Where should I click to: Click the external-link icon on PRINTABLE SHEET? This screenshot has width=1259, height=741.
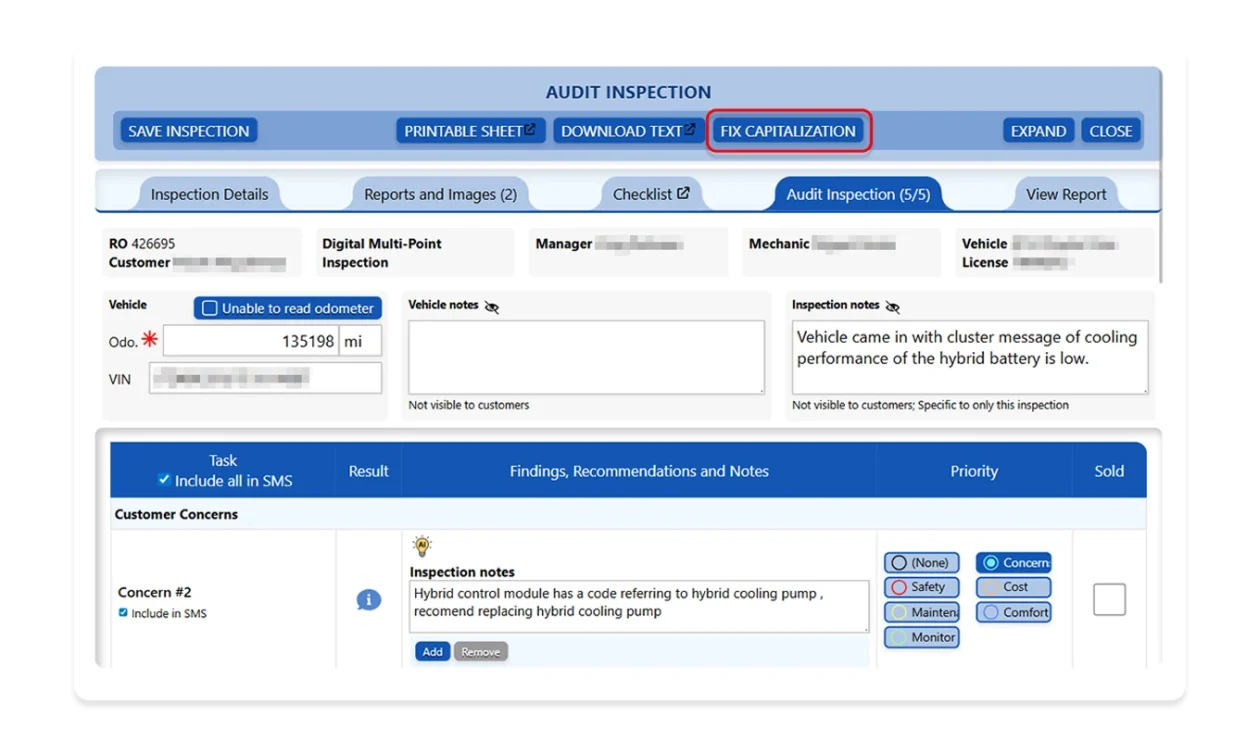pos(531,129)
